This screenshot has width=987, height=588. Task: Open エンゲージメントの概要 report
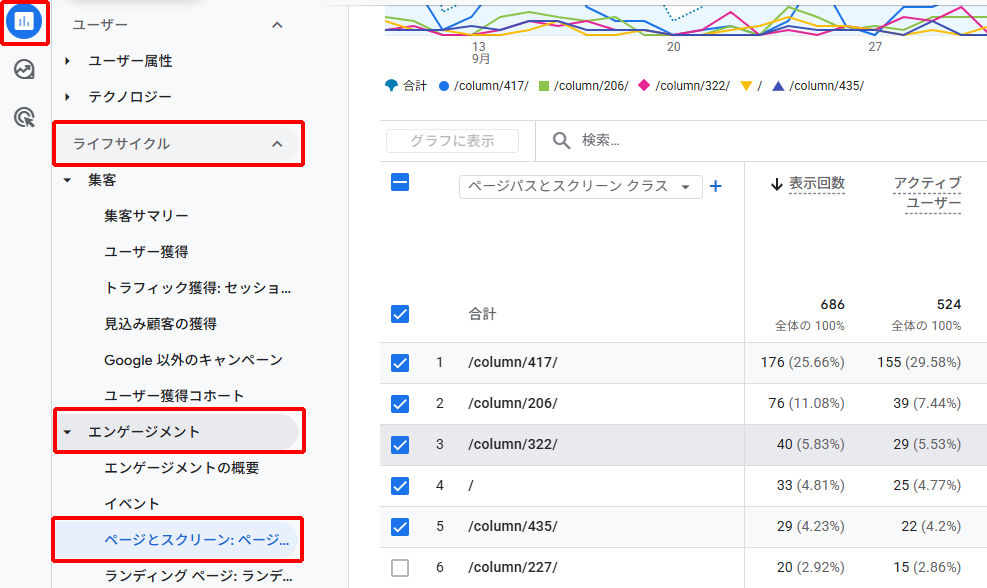coord(181,468)
